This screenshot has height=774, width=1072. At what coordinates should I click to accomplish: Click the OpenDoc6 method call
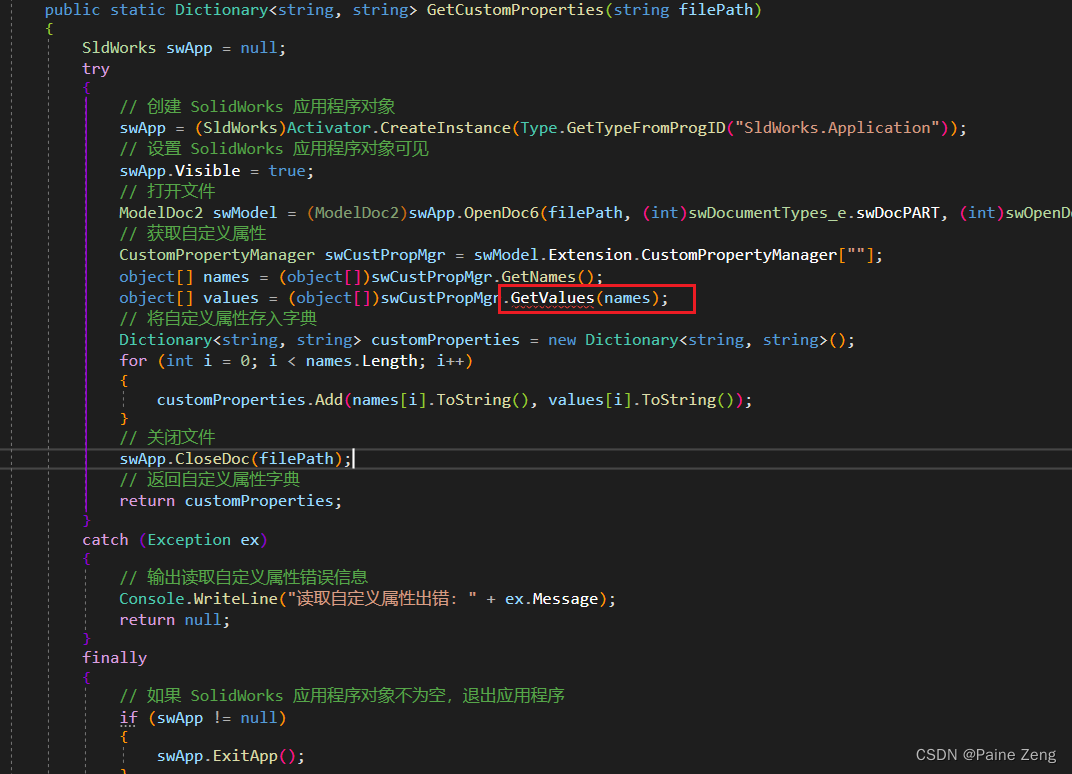point(501,213)
